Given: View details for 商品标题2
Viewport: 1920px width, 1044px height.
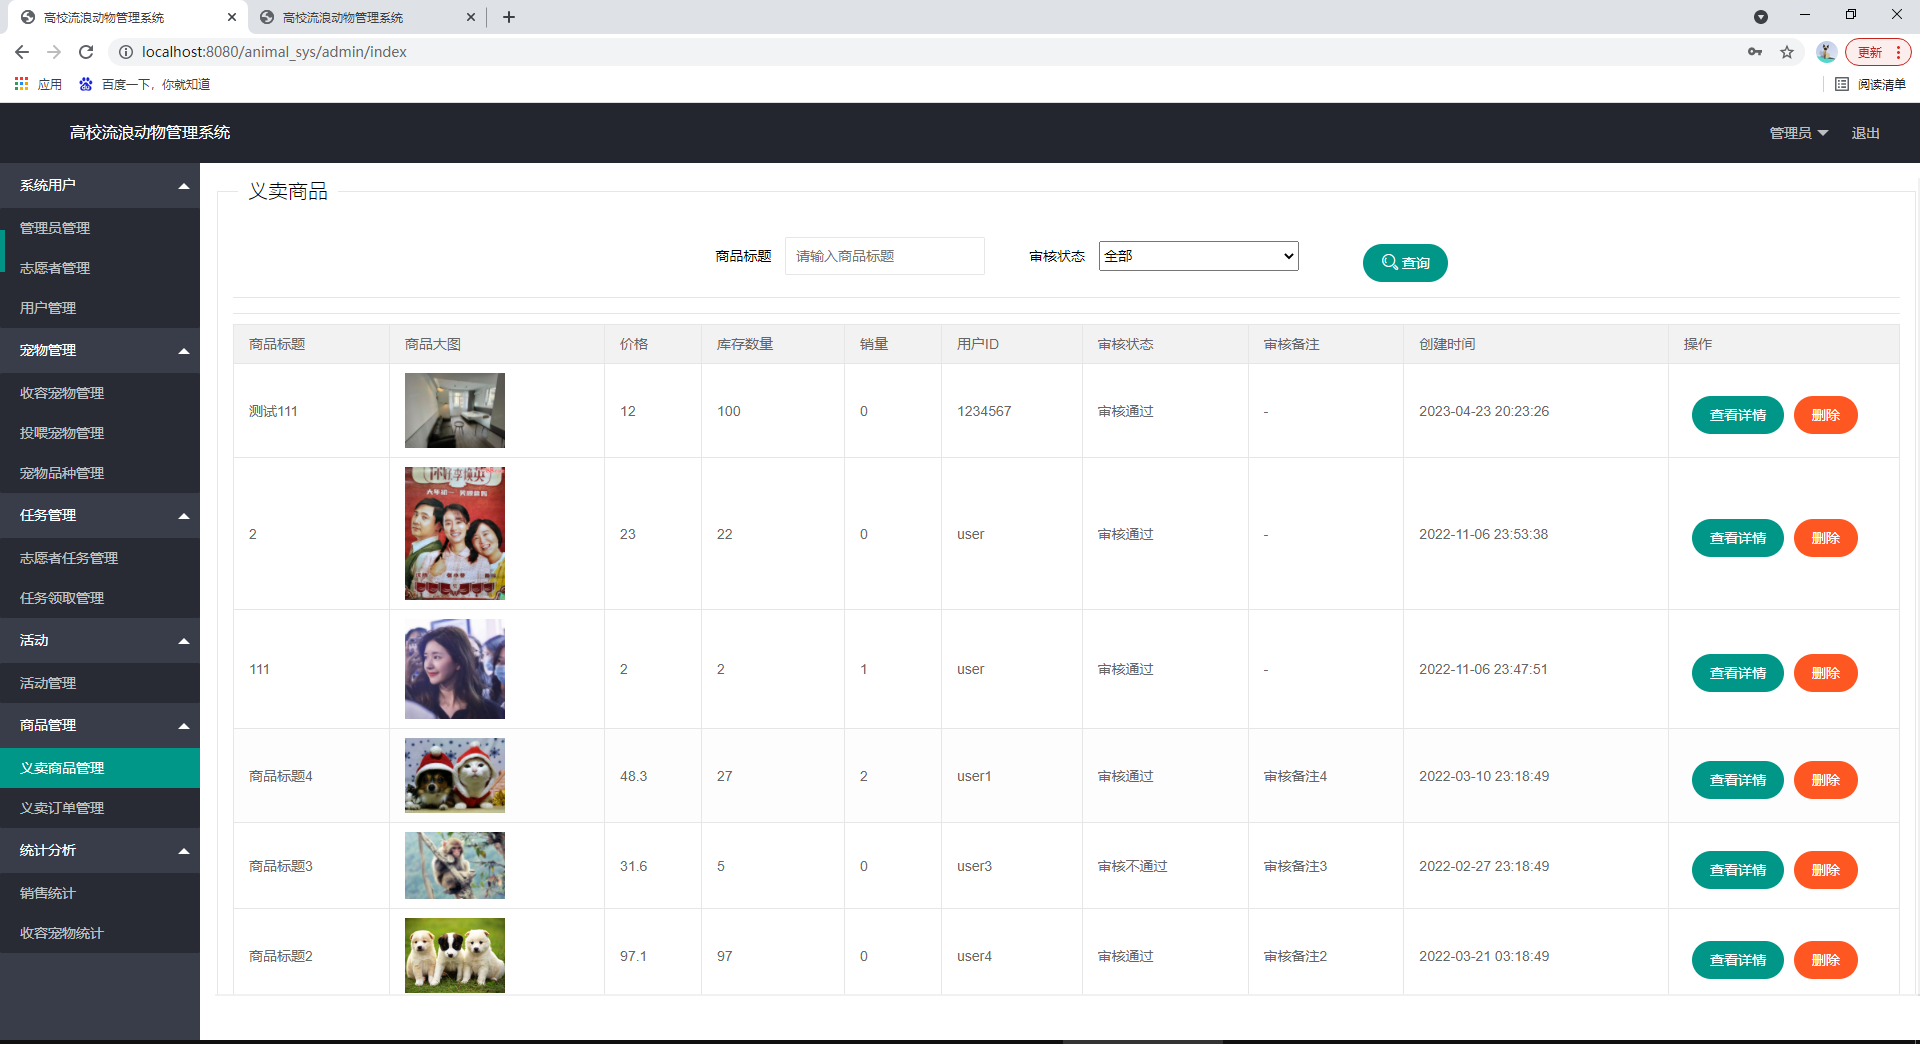Looking at the screenshot, I should point(1737,960).
